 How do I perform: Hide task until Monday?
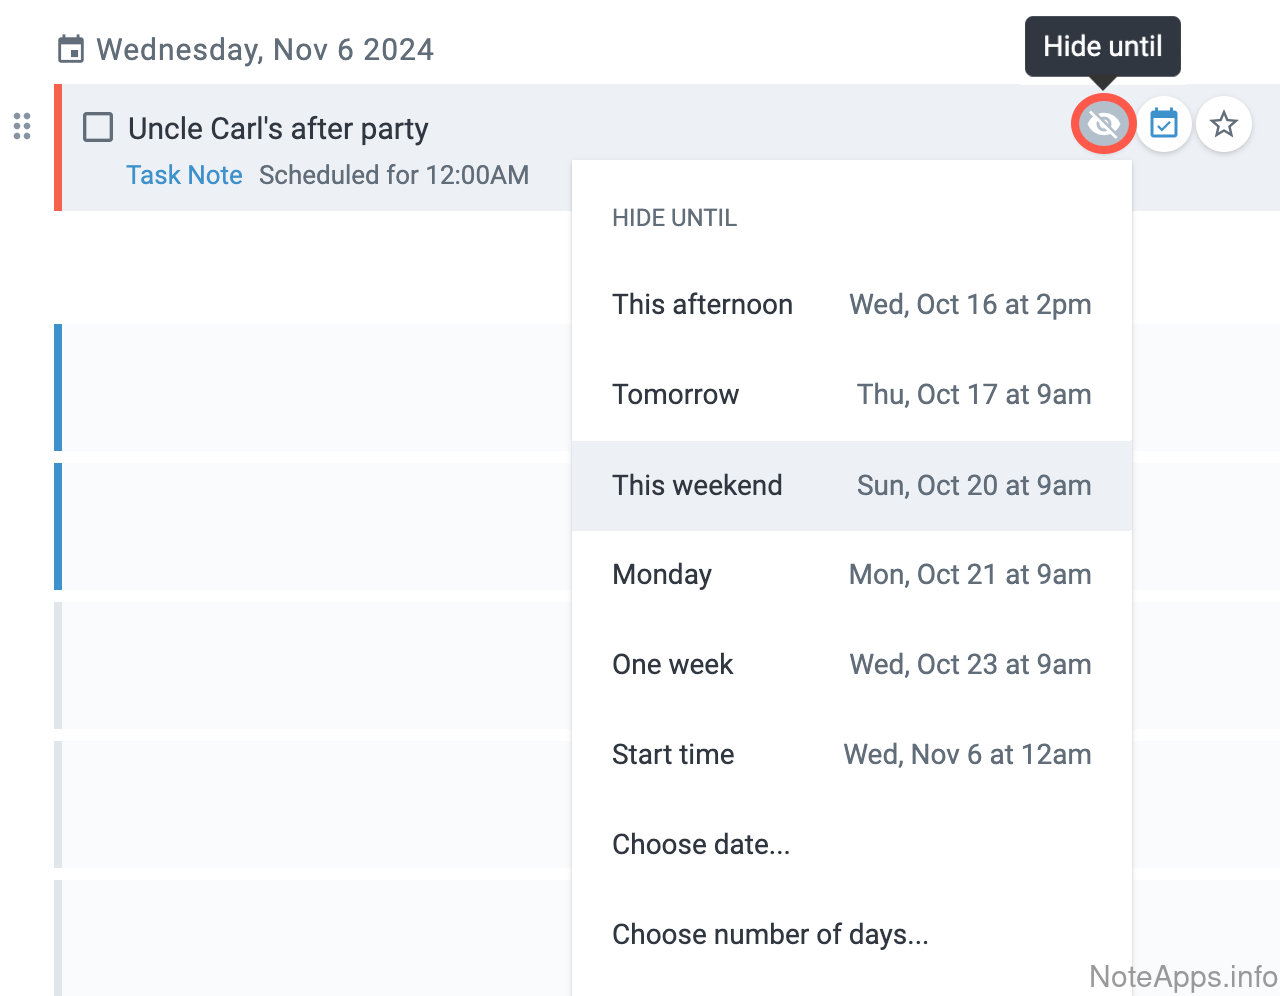pos(851,575)
